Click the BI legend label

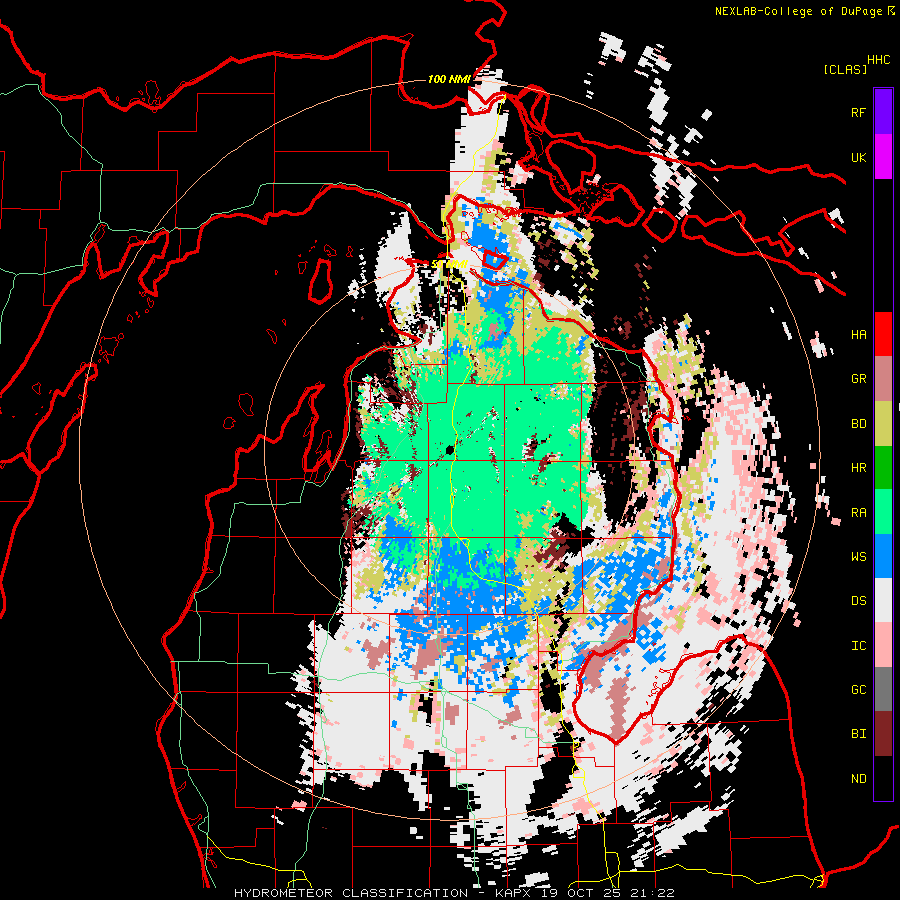(858, 734)
